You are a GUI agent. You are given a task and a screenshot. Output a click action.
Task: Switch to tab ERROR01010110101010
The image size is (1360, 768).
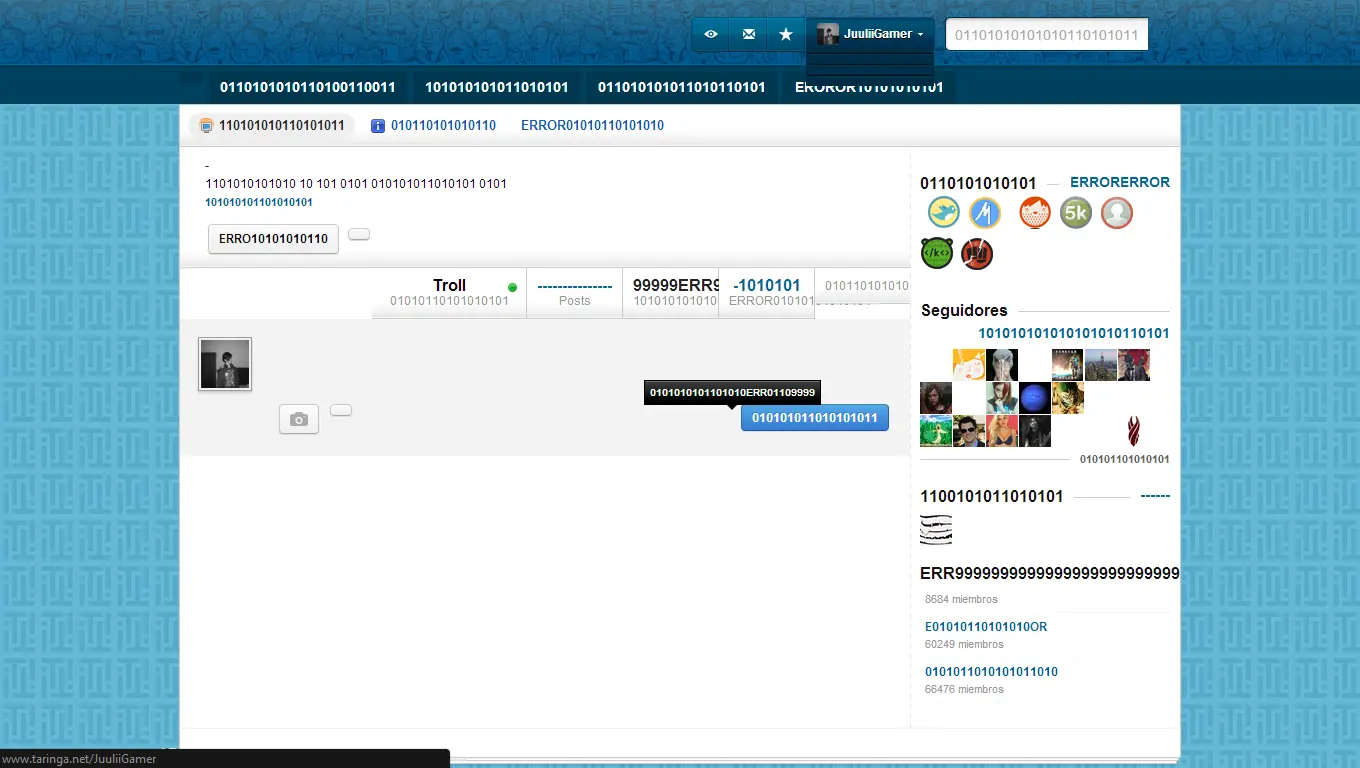[x=592, y=126]
